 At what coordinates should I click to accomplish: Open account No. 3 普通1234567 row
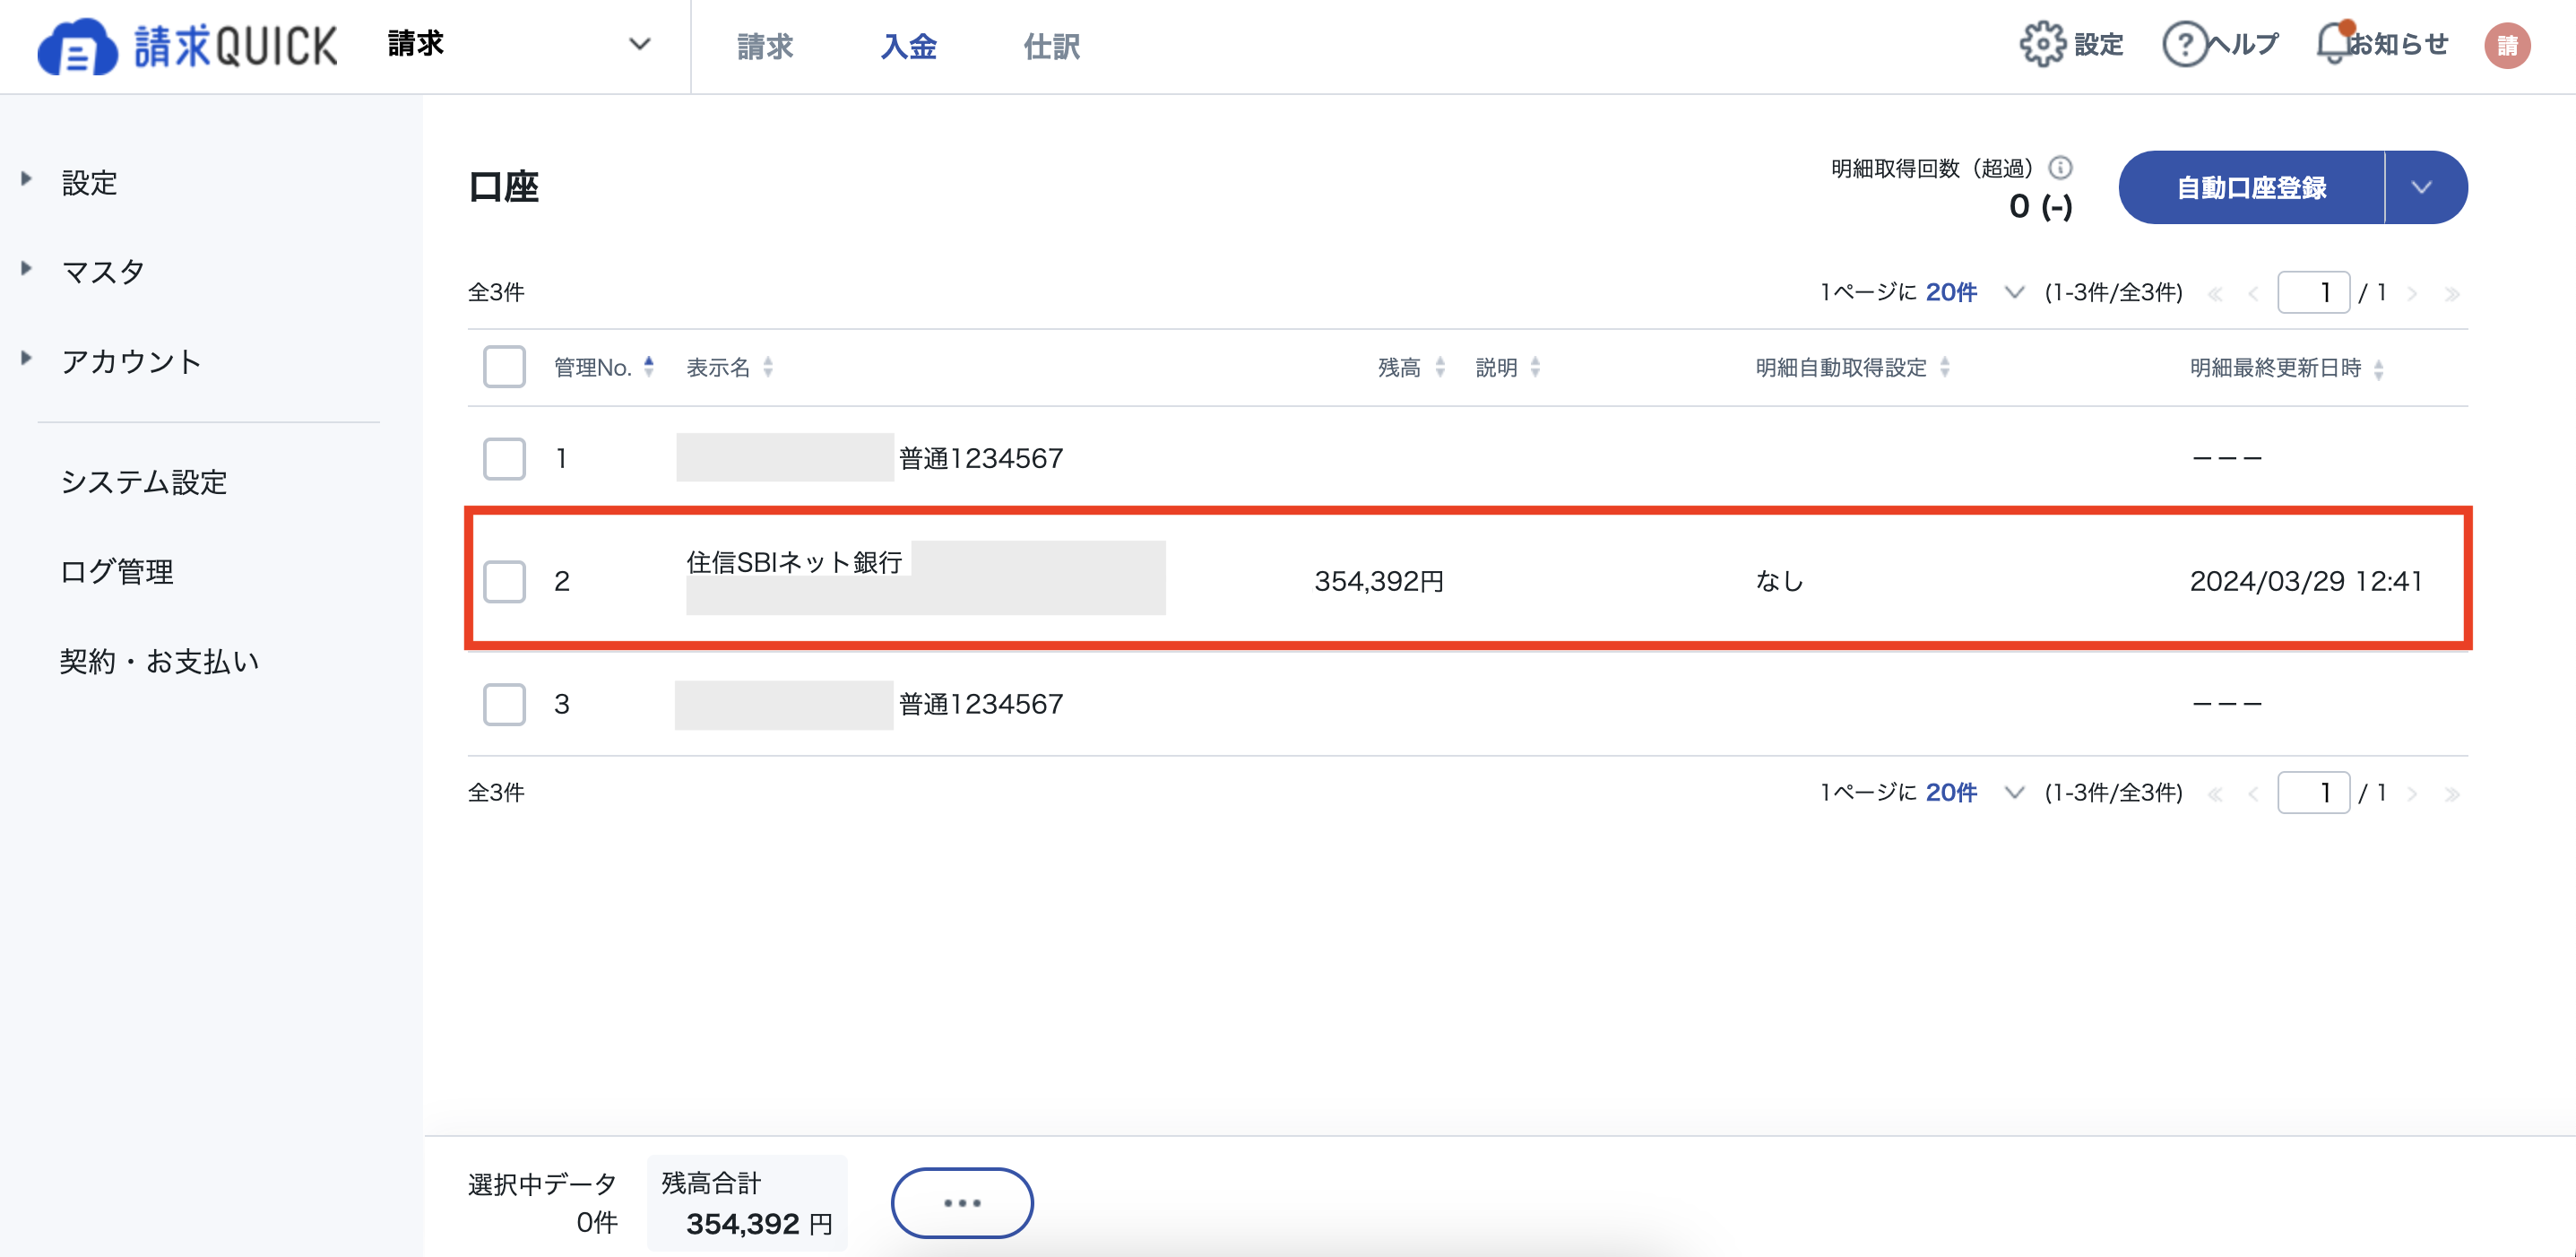(981, 704)
